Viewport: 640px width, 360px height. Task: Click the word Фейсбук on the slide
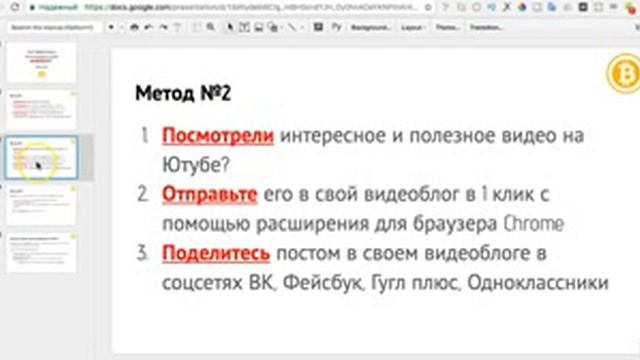322,282
